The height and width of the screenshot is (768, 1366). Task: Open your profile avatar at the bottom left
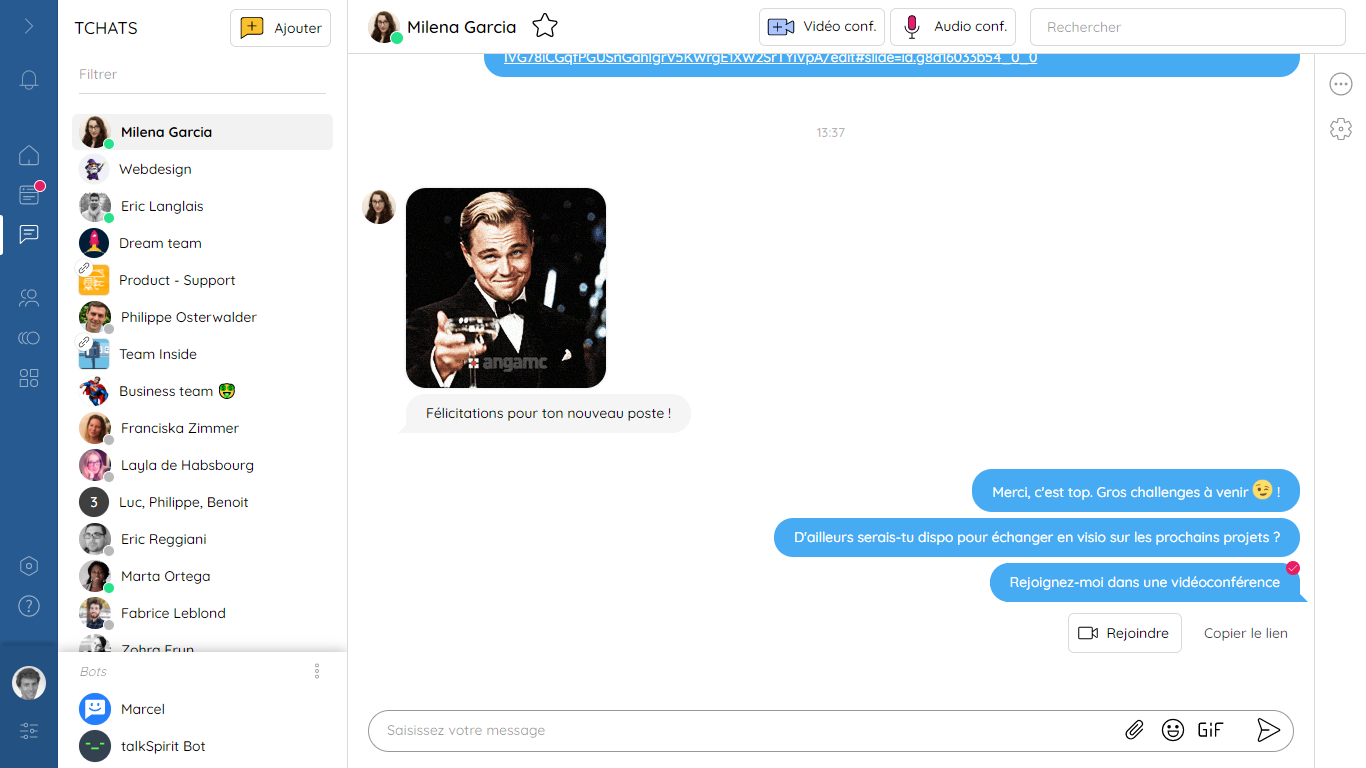click(x=29, y=683)
